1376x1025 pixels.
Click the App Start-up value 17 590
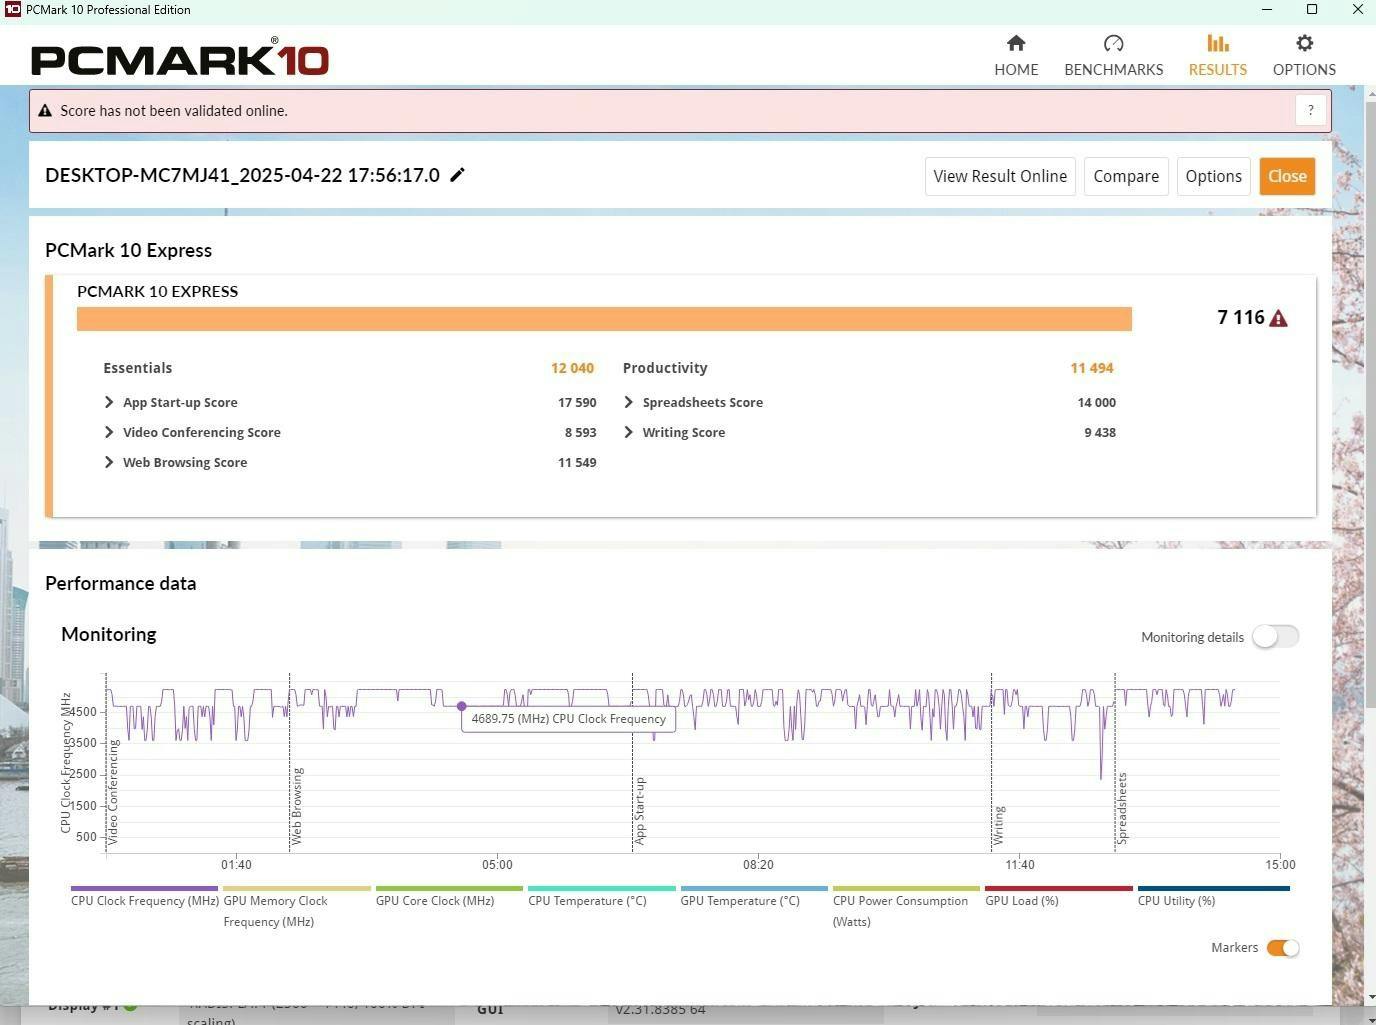pyautogui.click(x=577, y=402)
